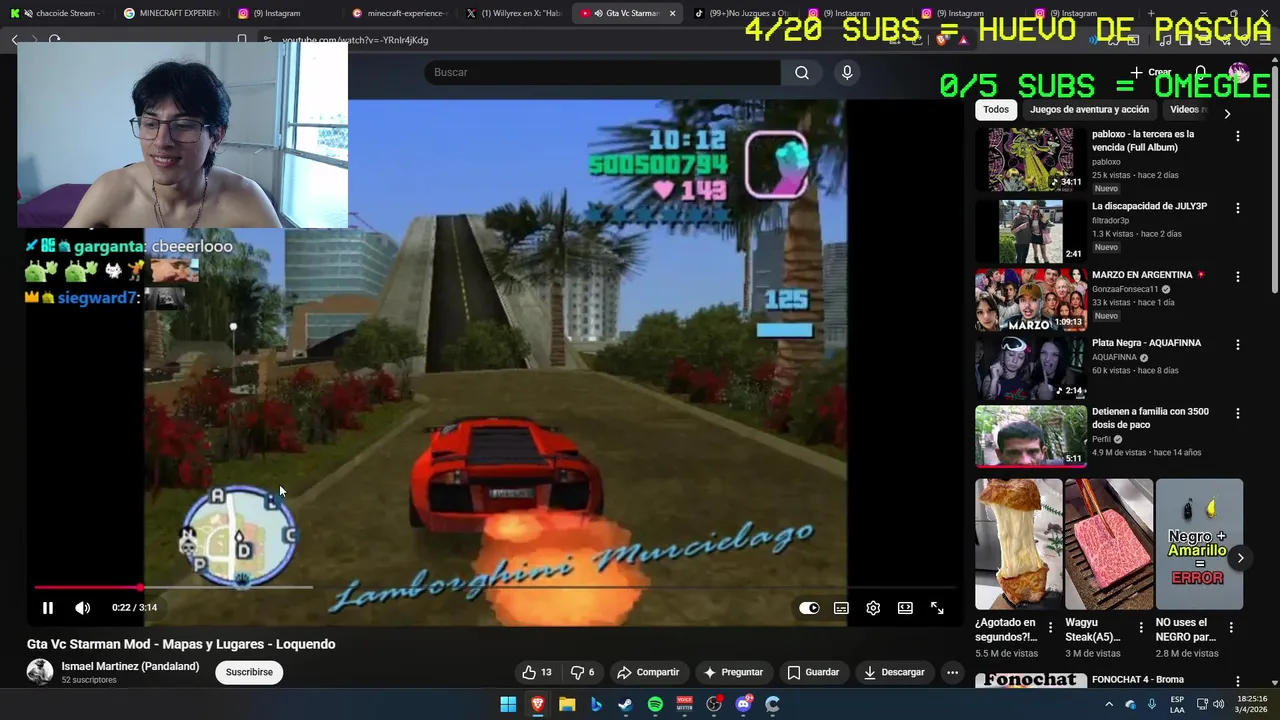Pause the video with the player button
The height and width of the screenshot is (720, 1280).
[x=47, y=608]
